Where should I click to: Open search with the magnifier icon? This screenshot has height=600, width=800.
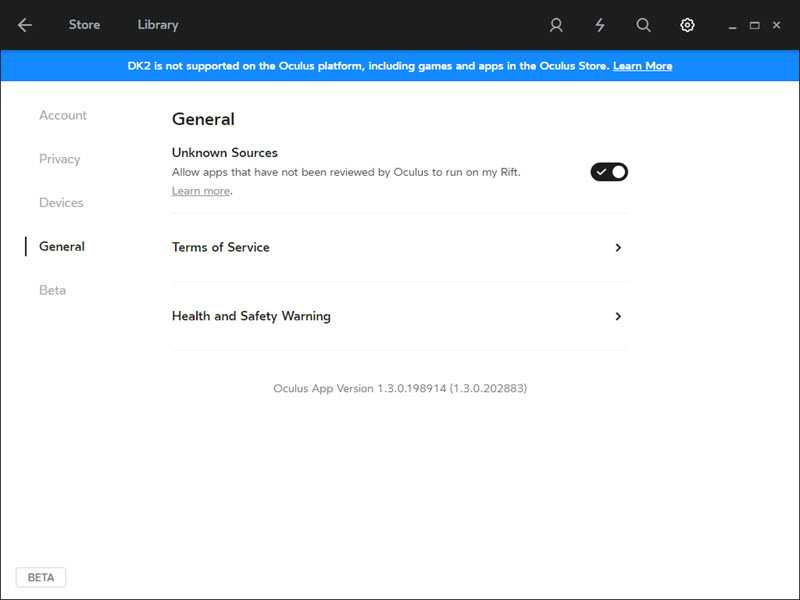(644, 25)
